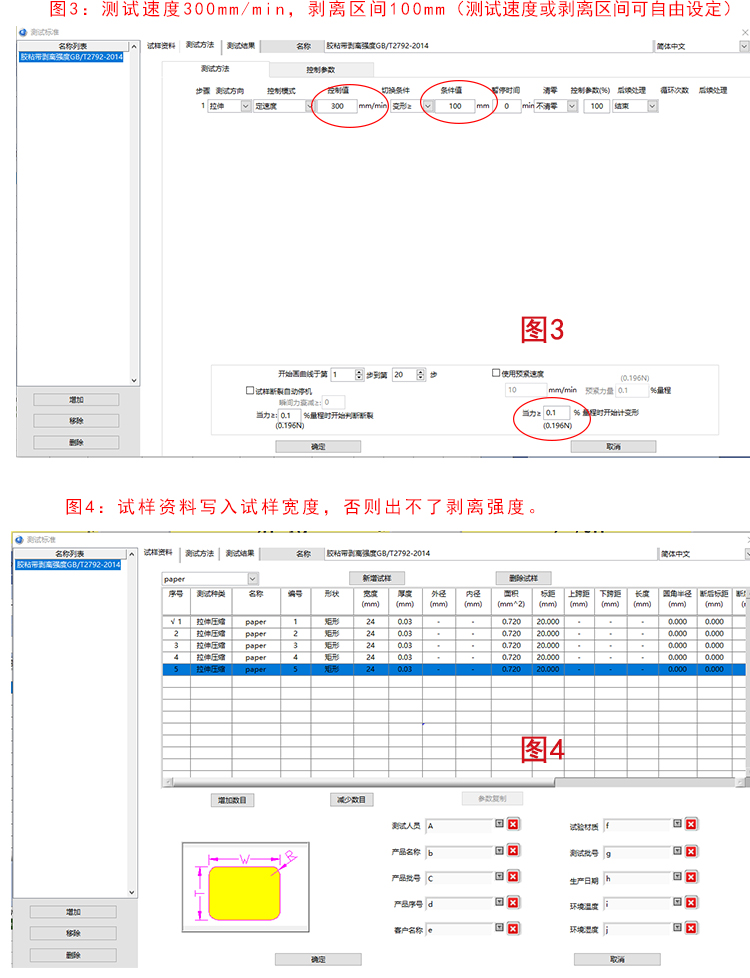Open 测试方向 dropdown showing 拉伸
The image size is (750, 978).
[x=246, y=106]
